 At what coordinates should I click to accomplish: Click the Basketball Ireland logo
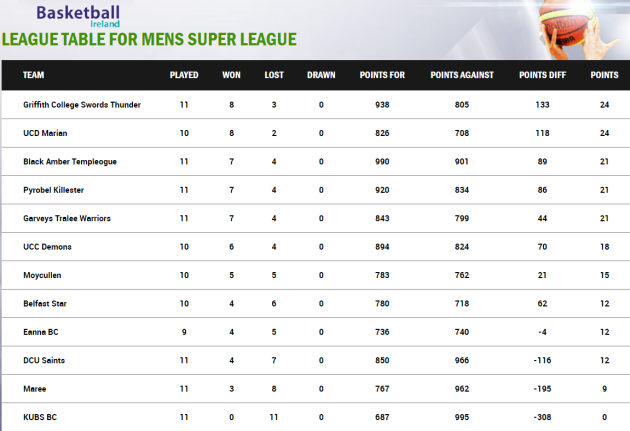78,16
